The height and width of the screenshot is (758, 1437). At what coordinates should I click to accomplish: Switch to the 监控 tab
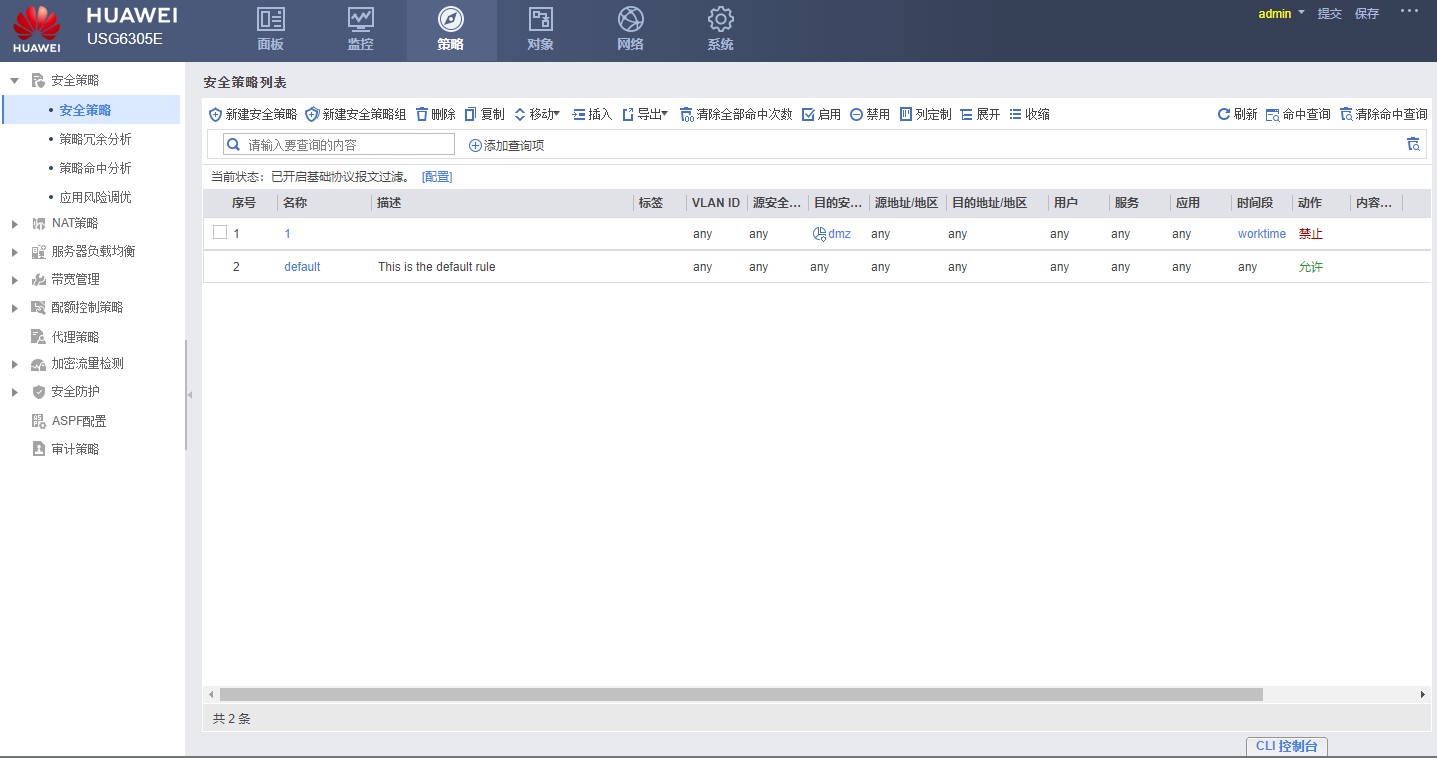[x=360, y=30]
